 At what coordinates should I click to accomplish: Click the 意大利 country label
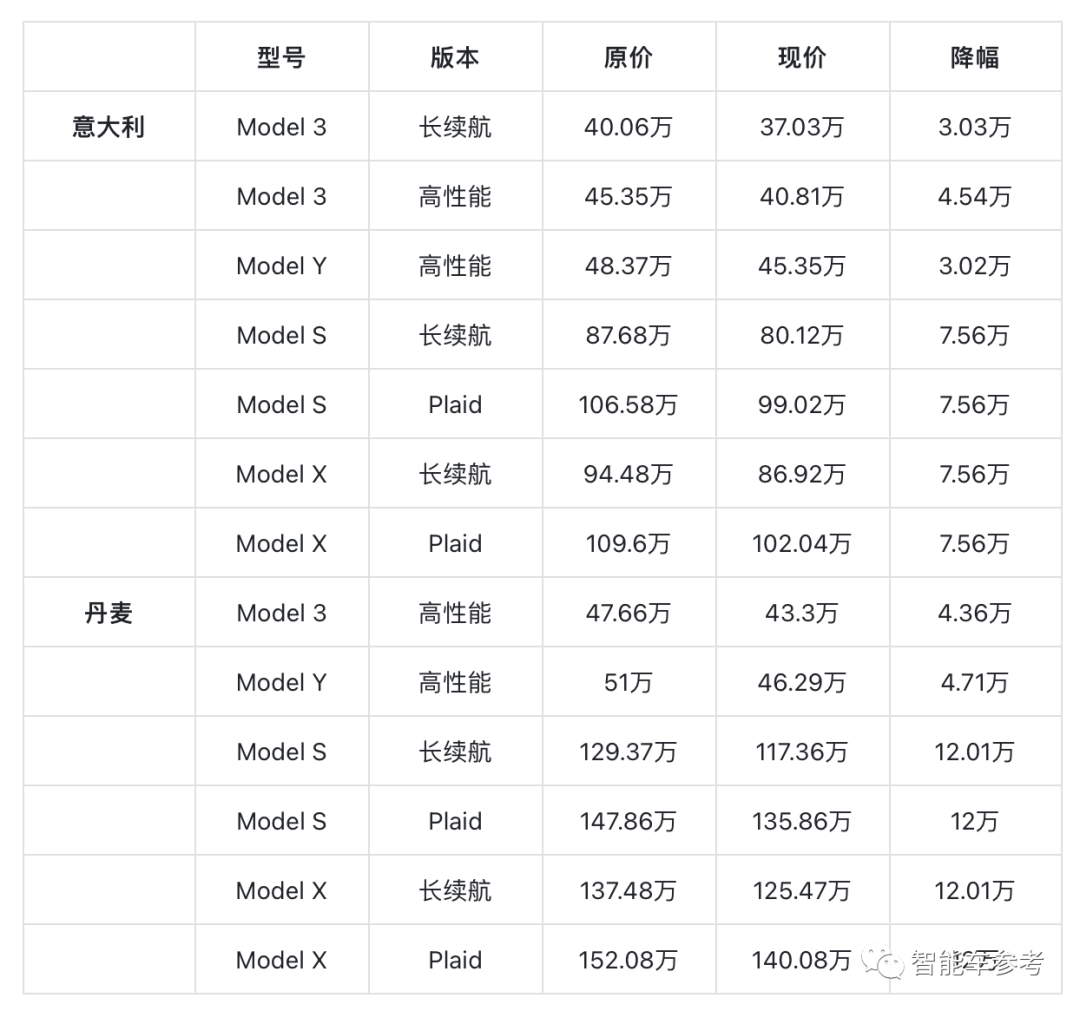[x=109, y=127]
